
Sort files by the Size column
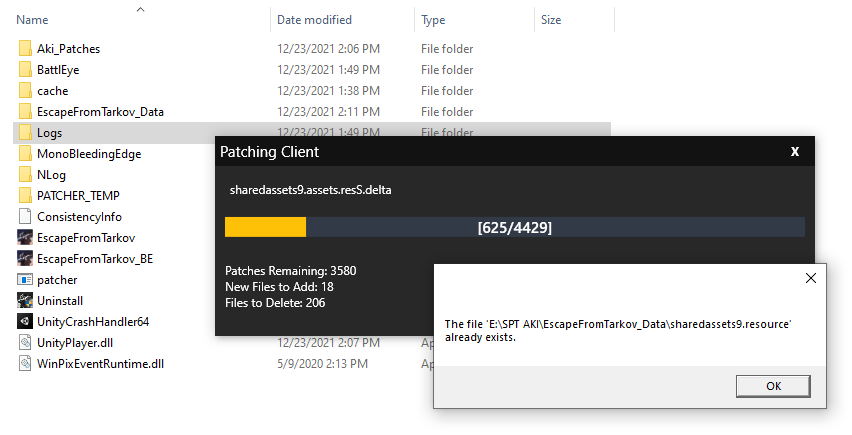[x=551, y=20]
